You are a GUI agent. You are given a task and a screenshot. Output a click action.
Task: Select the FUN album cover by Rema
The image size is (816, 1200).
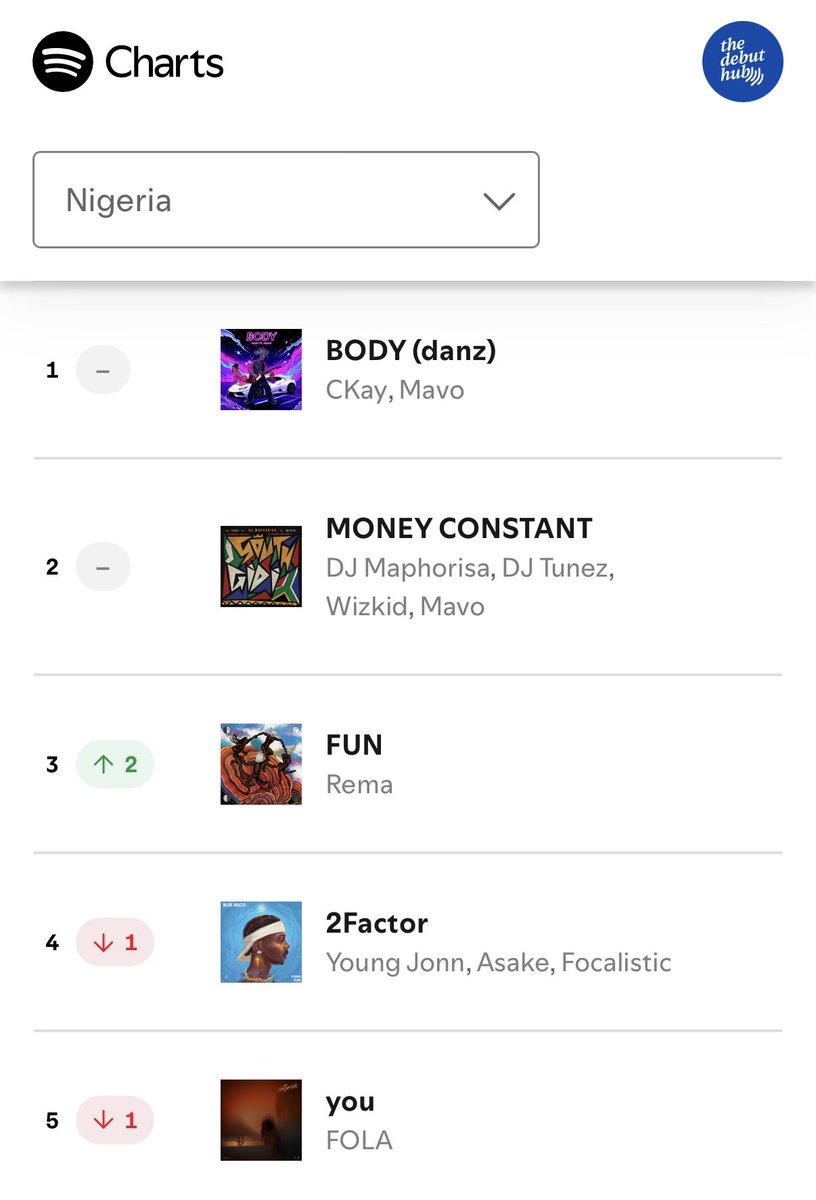pyautogui.click(x=261, y=765)
